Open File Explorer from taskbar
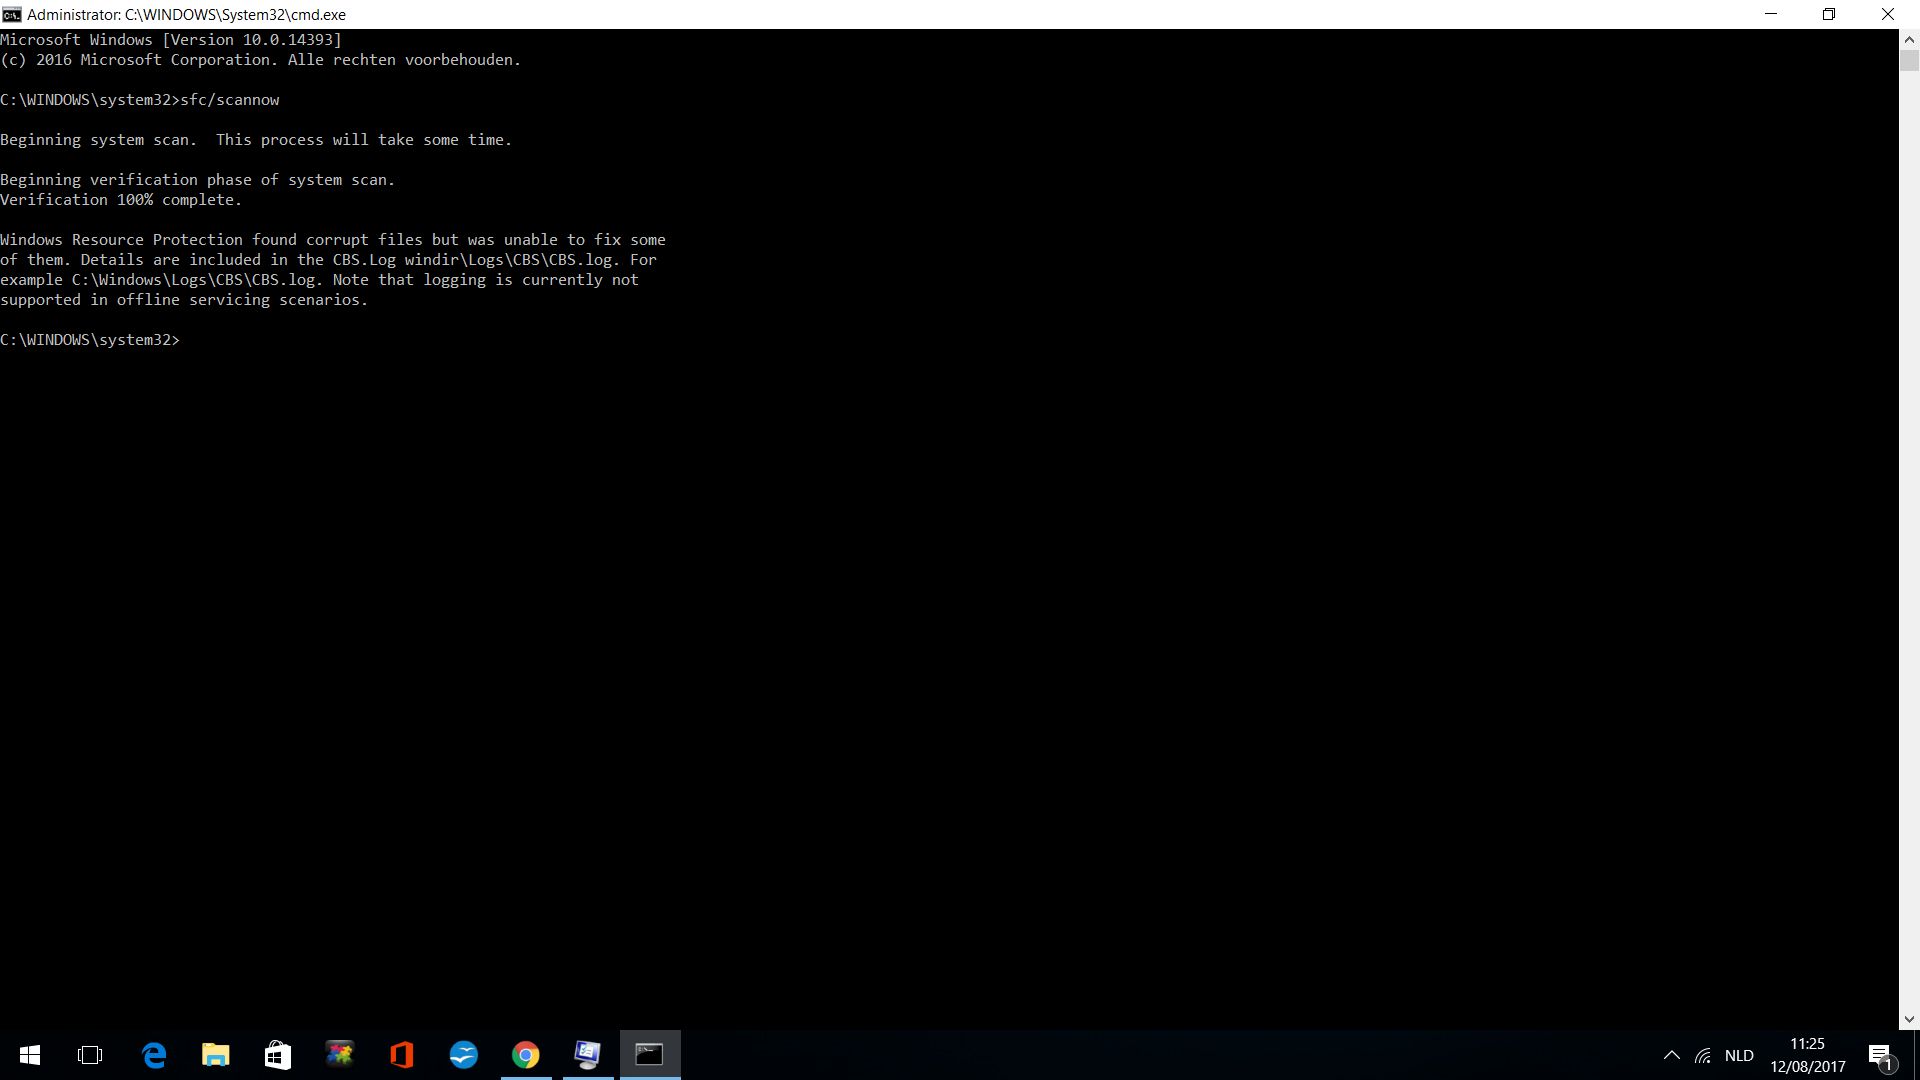This screenshot has height=1080, width=1920. (216, 1055)
